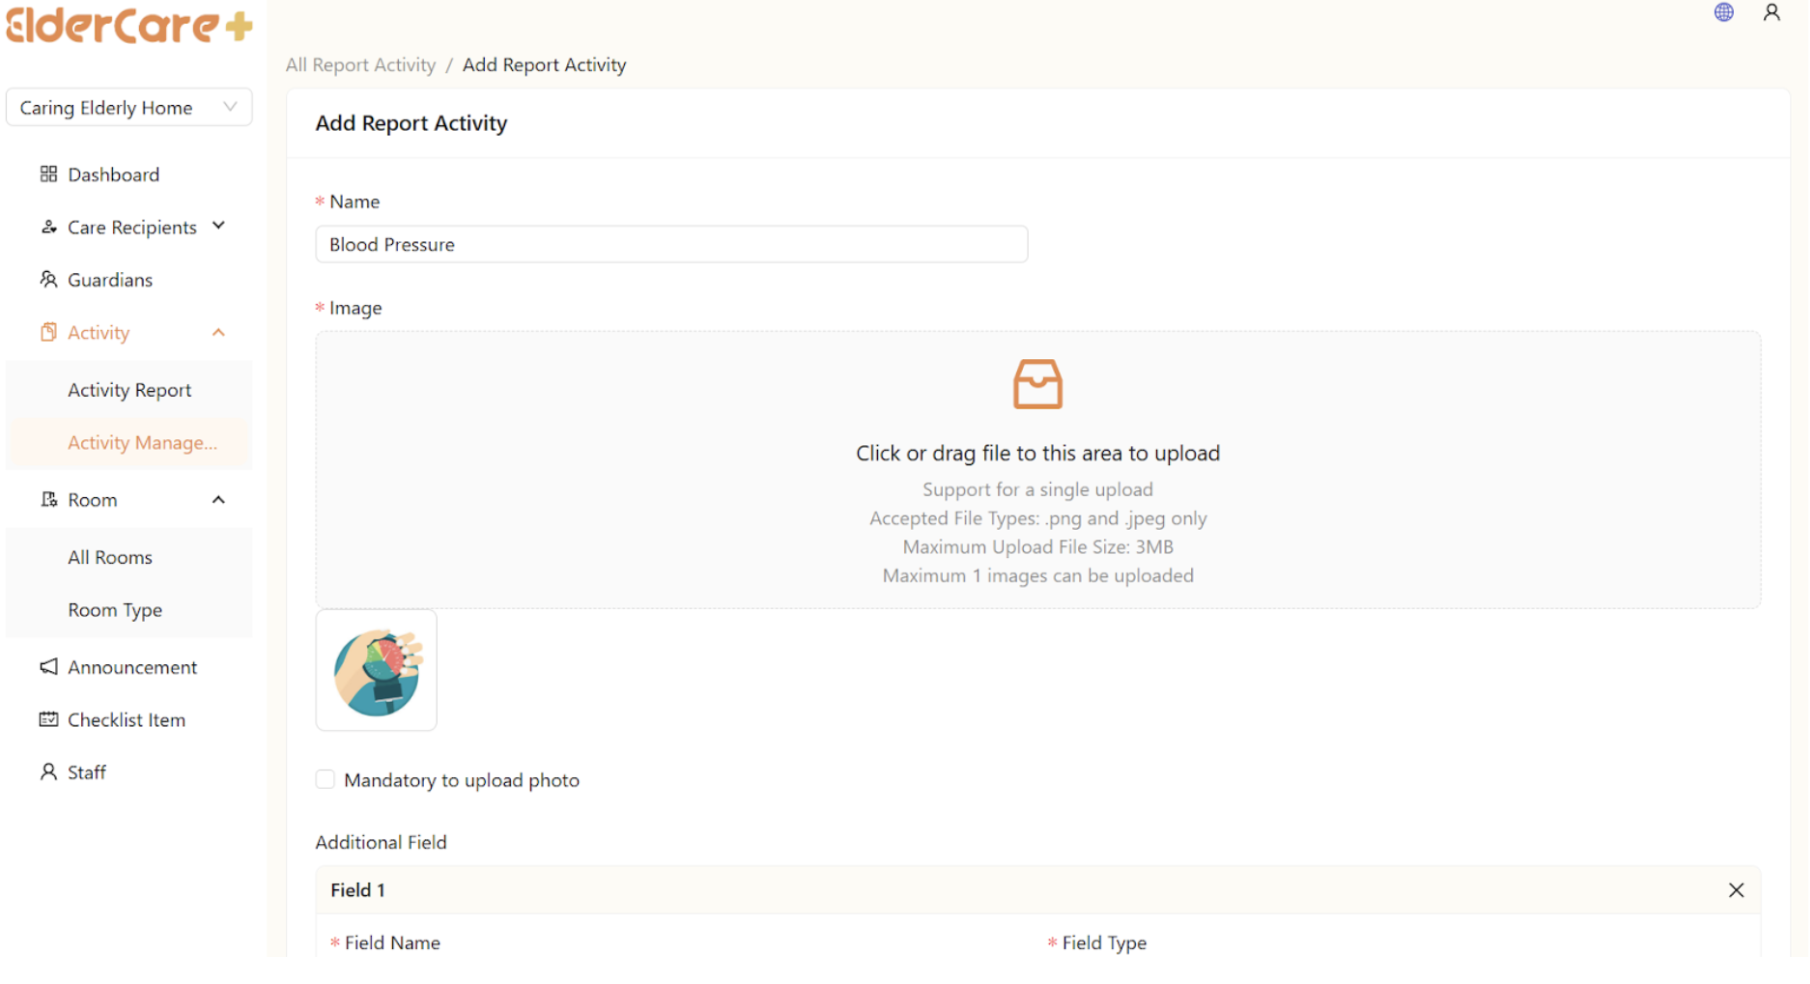Remove Field 1 with the X button
Screen dimensions: 1810x984
coord(1736,889)
